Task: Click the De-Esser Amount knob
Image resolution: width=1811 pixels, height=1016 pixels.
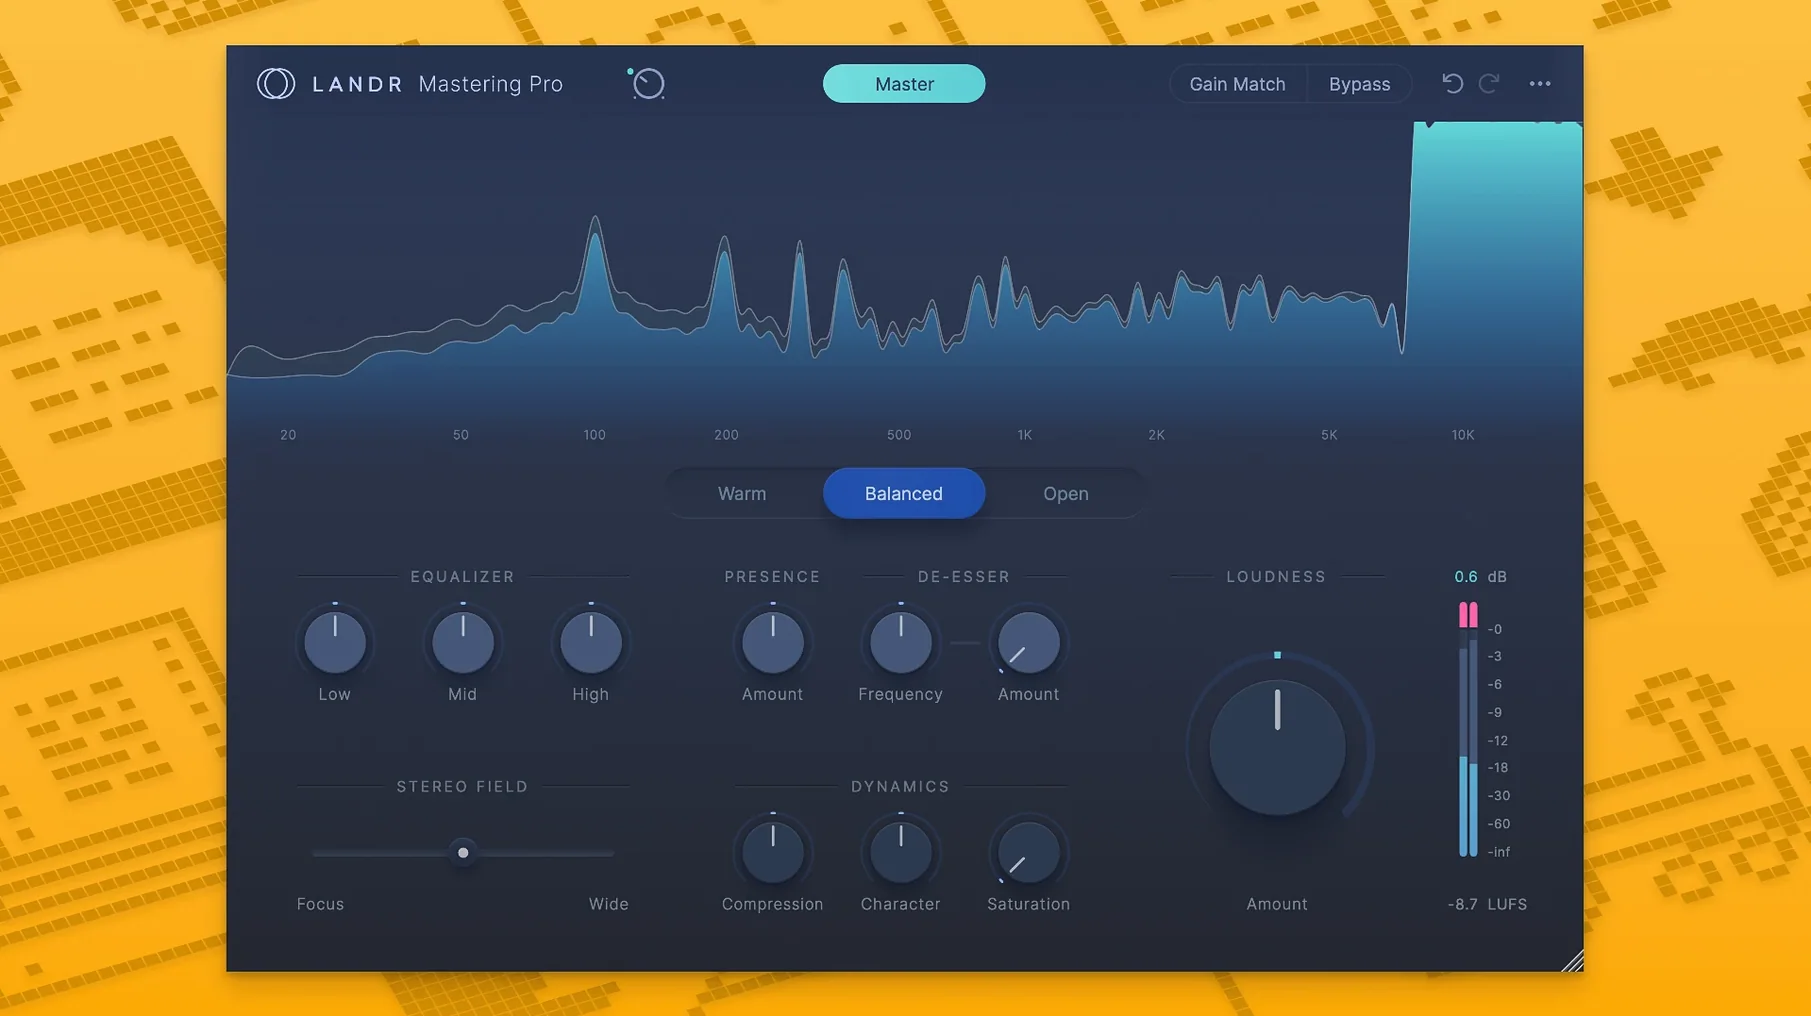Action: tap(1028, 642)
